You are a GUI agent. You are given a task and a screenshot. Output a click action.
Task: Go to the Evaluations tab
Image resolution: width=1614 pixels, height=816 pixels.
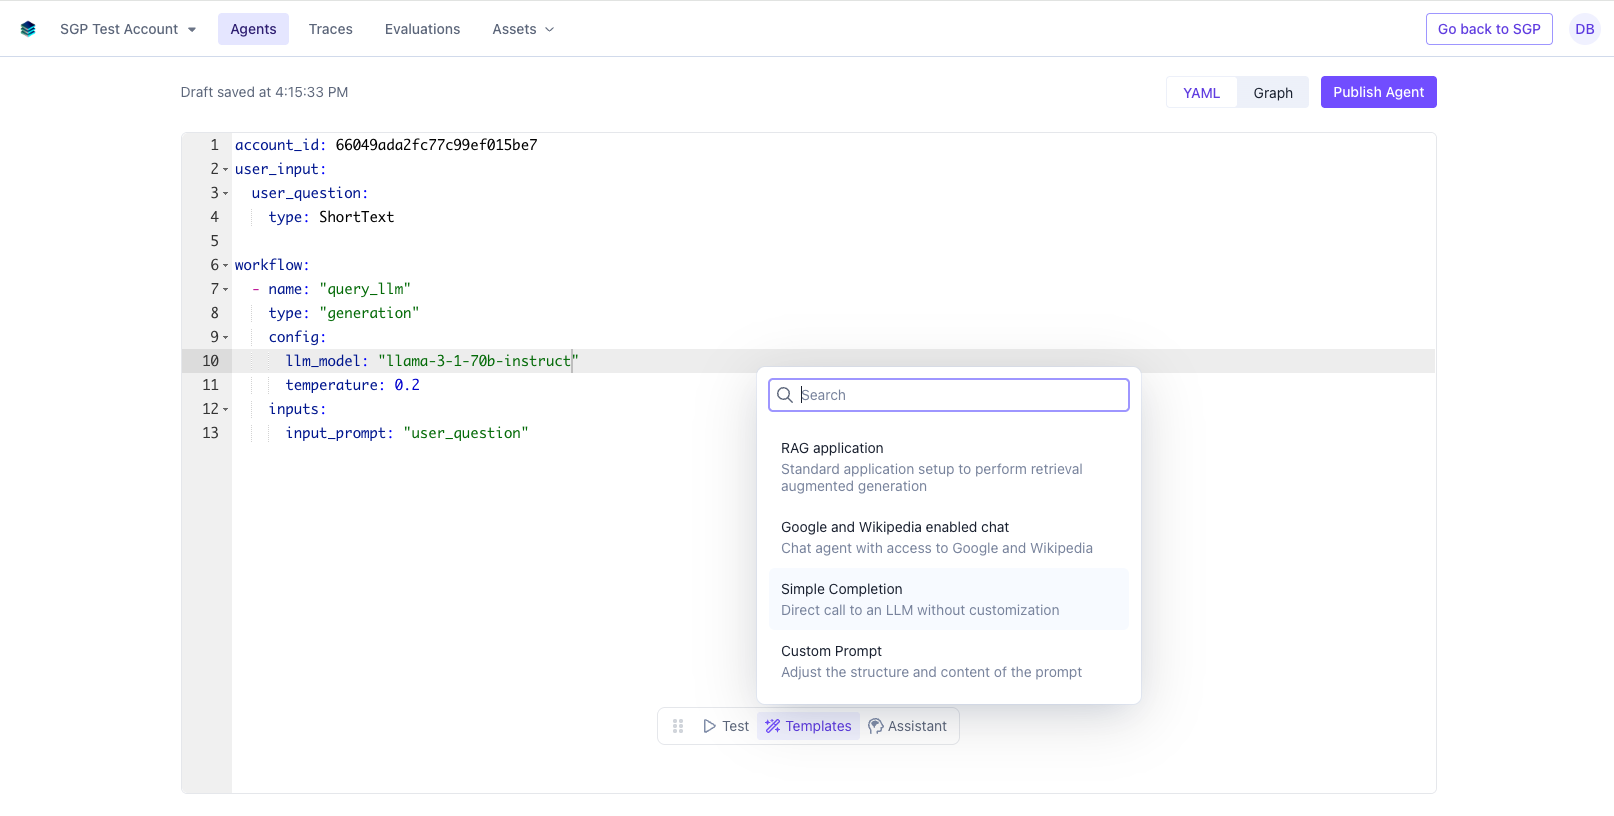click(x=422, y=29)
